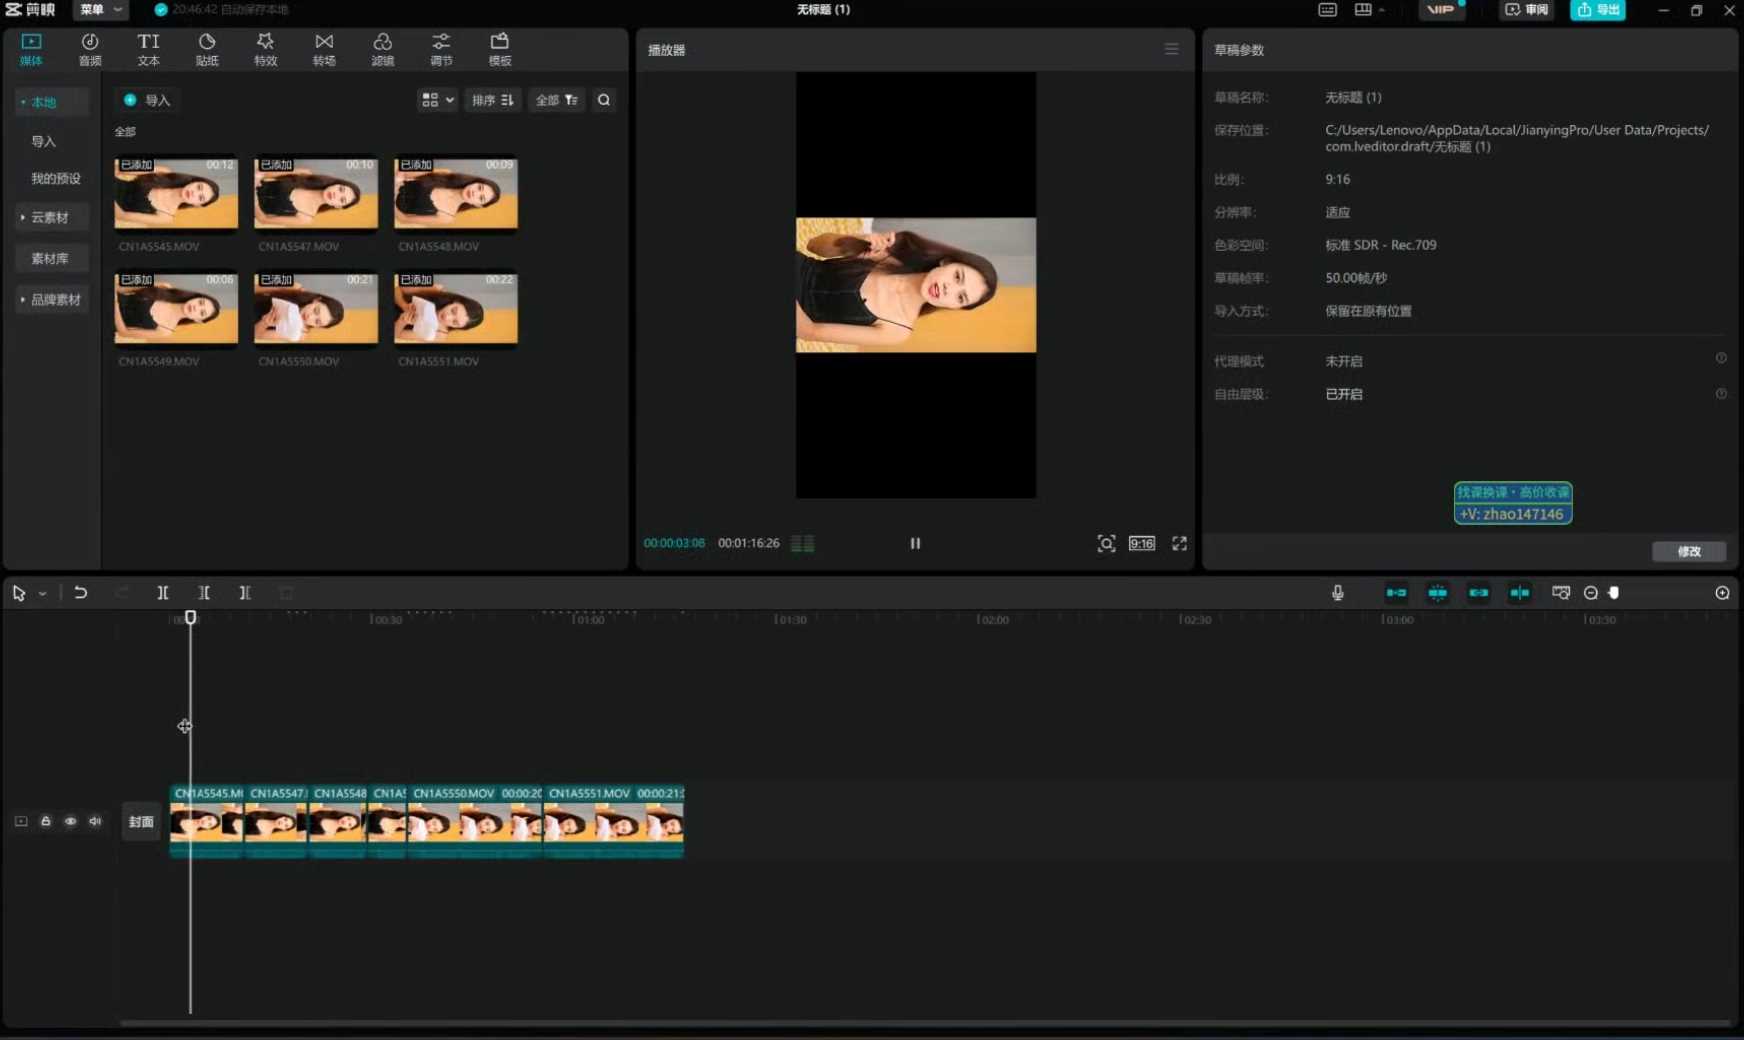Screen dimensions: 1744x1040
Task: Click the timeline zoom slider handle
Action: pyautogui.click(x=1614, y=593)
